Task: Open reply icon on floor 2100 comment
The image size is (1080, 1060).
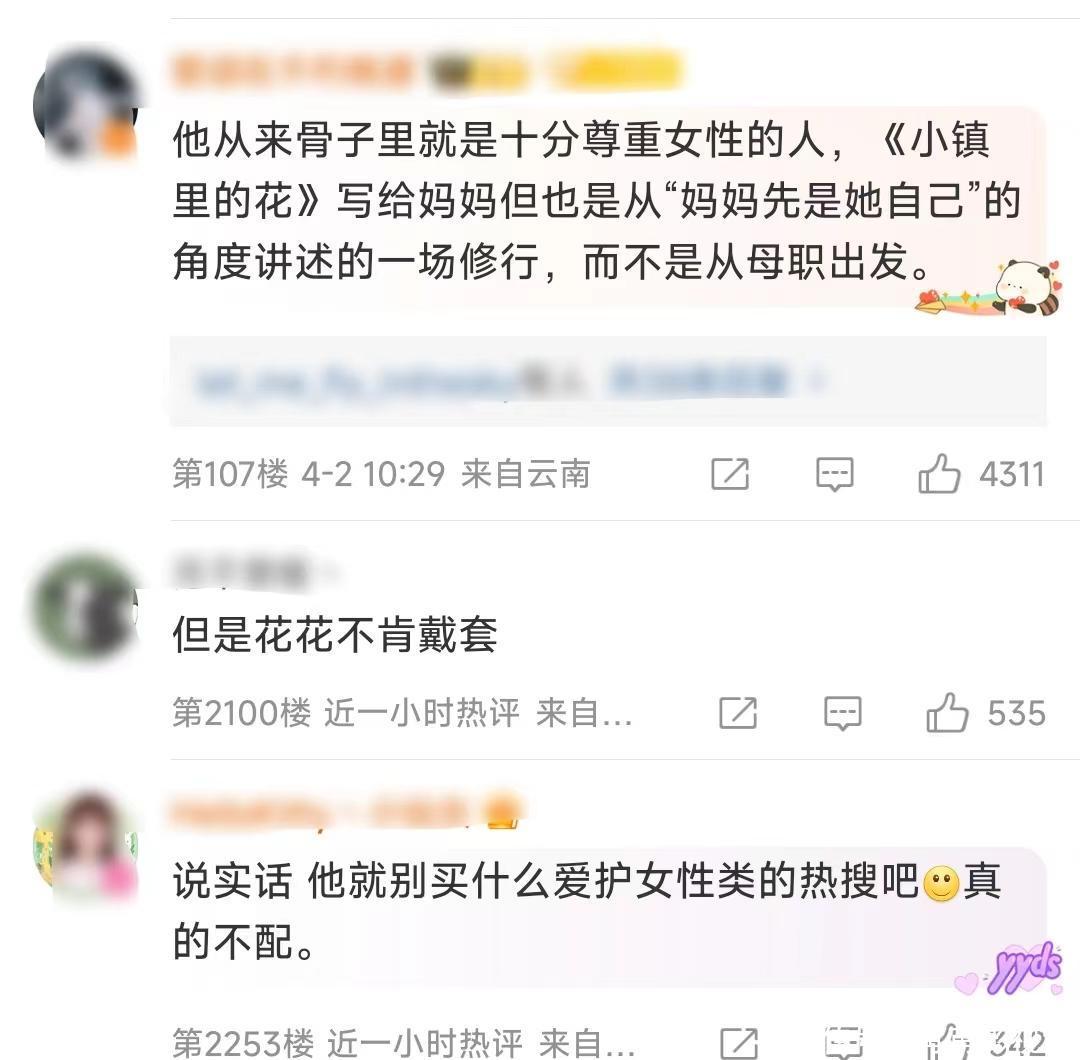Action: [x=842, y=712]
